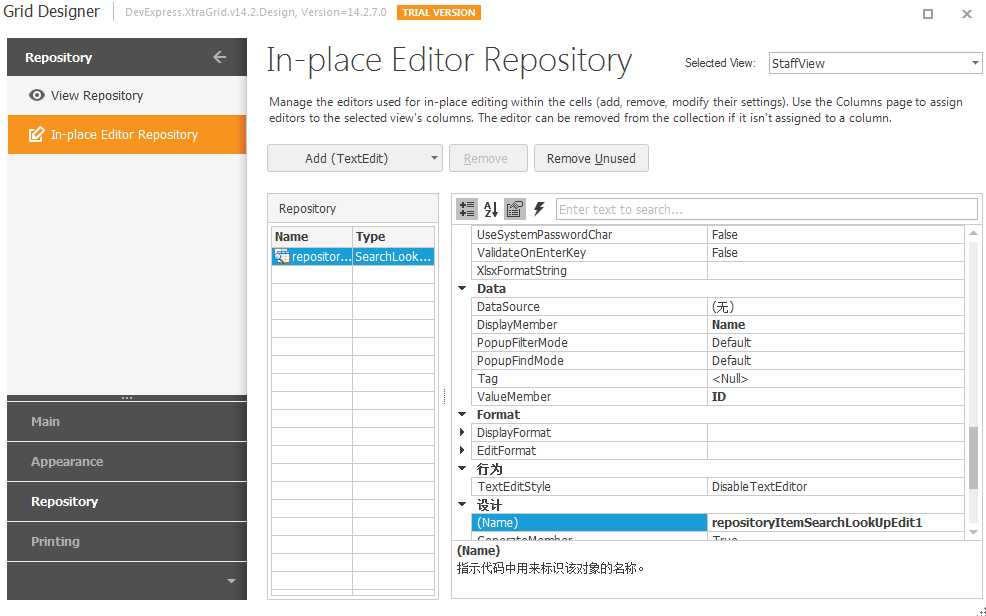Click property grid scroll up arrow
This screenshot has height=616, width=986.
[973, 233]
